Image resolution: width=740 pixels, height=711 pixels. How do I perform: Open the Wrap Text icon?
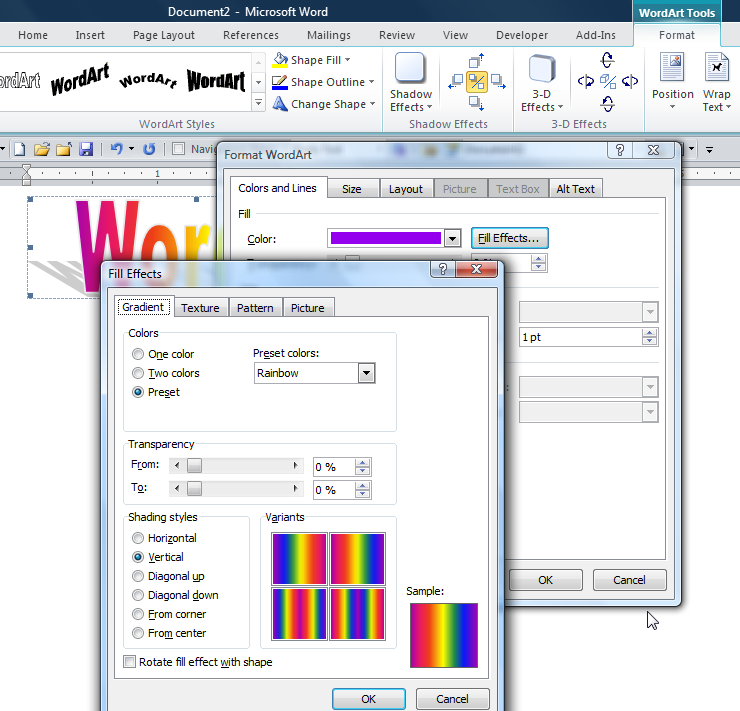click(716, 67)
